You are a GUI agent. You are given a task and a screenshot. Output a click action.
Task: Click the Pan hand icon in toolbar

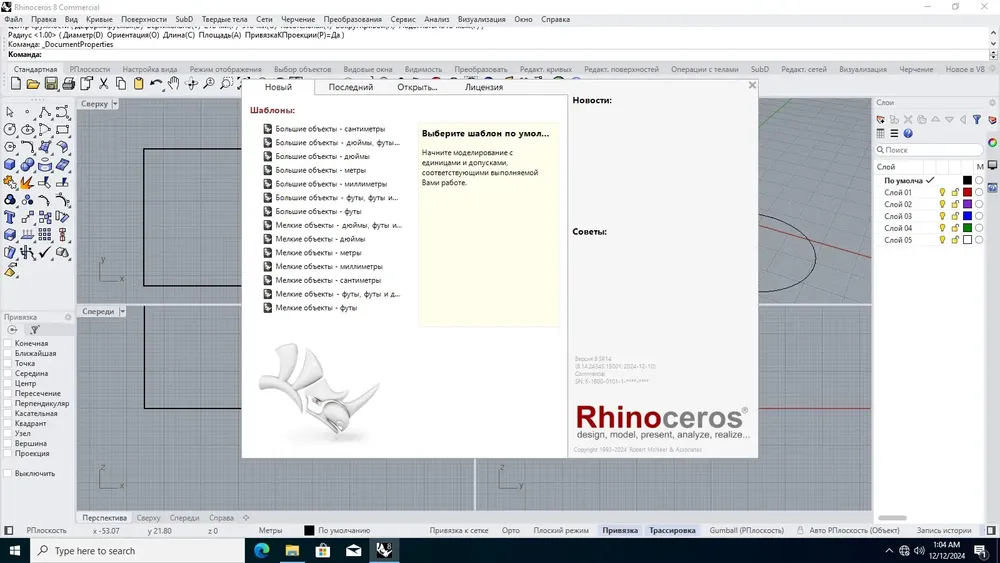click(x=173, y=84)
